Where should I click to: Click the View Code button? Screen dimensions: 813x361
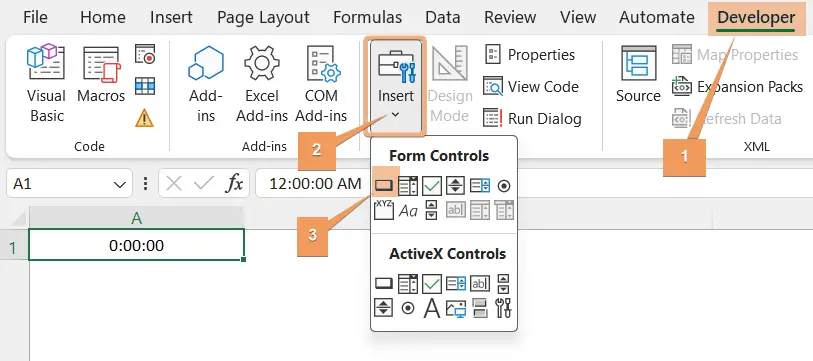[531, 87]
